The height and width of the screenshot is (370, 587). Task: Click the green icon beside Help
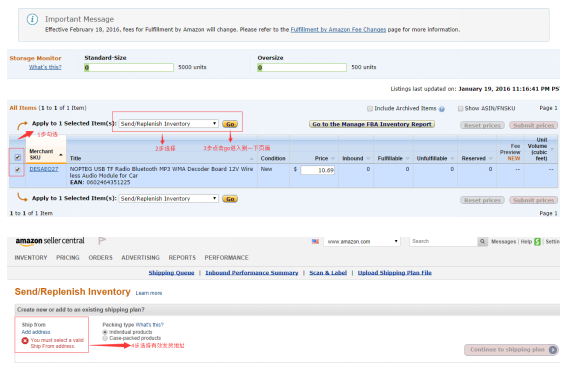(538, 242)
